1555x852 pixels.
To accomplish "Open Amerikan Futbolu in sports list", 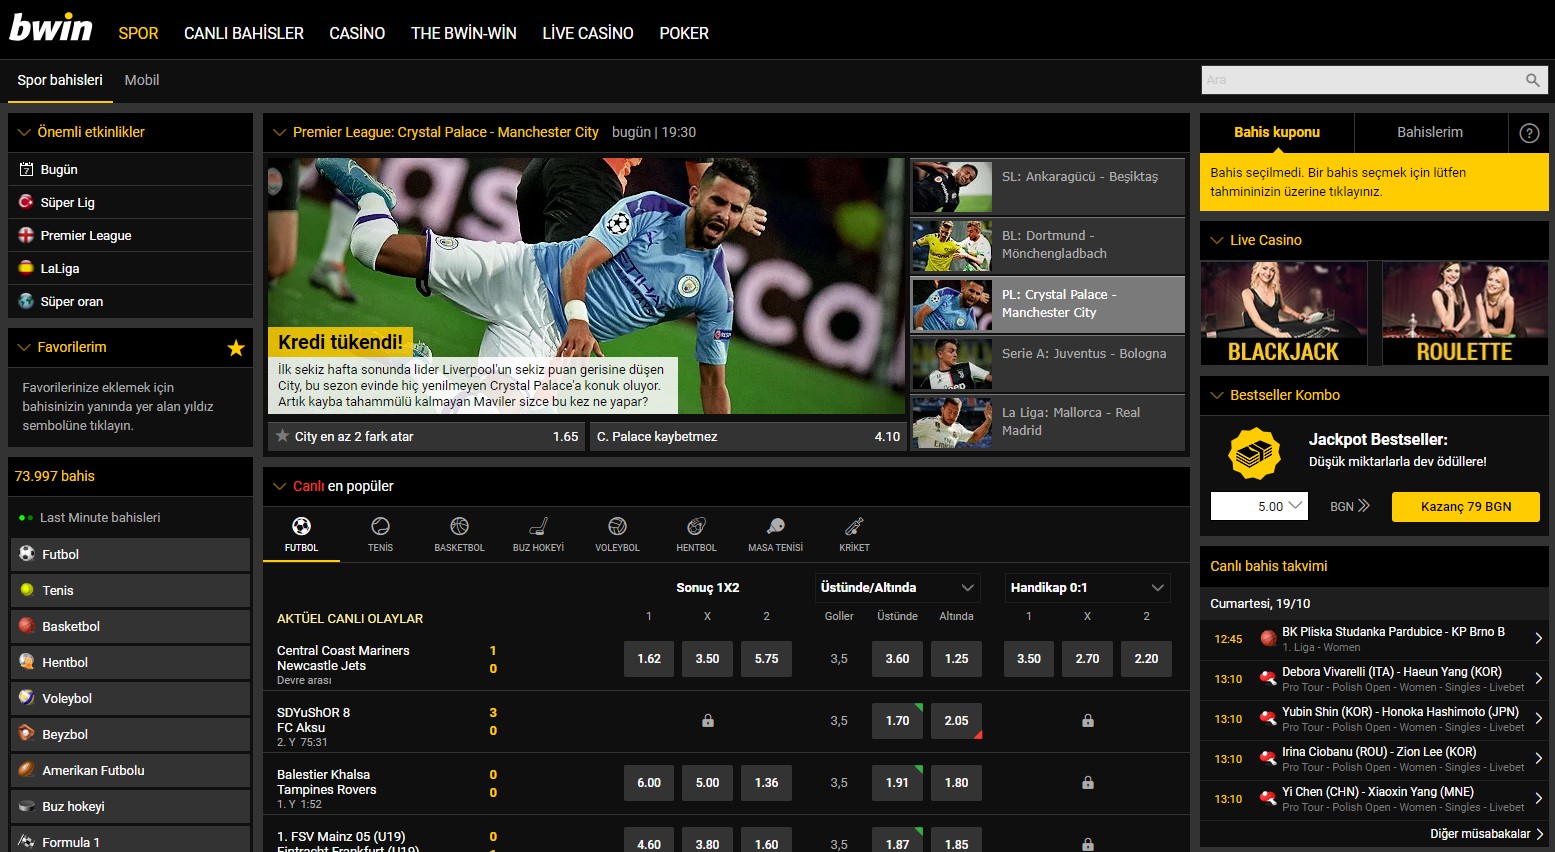I will tap(130, 770).
